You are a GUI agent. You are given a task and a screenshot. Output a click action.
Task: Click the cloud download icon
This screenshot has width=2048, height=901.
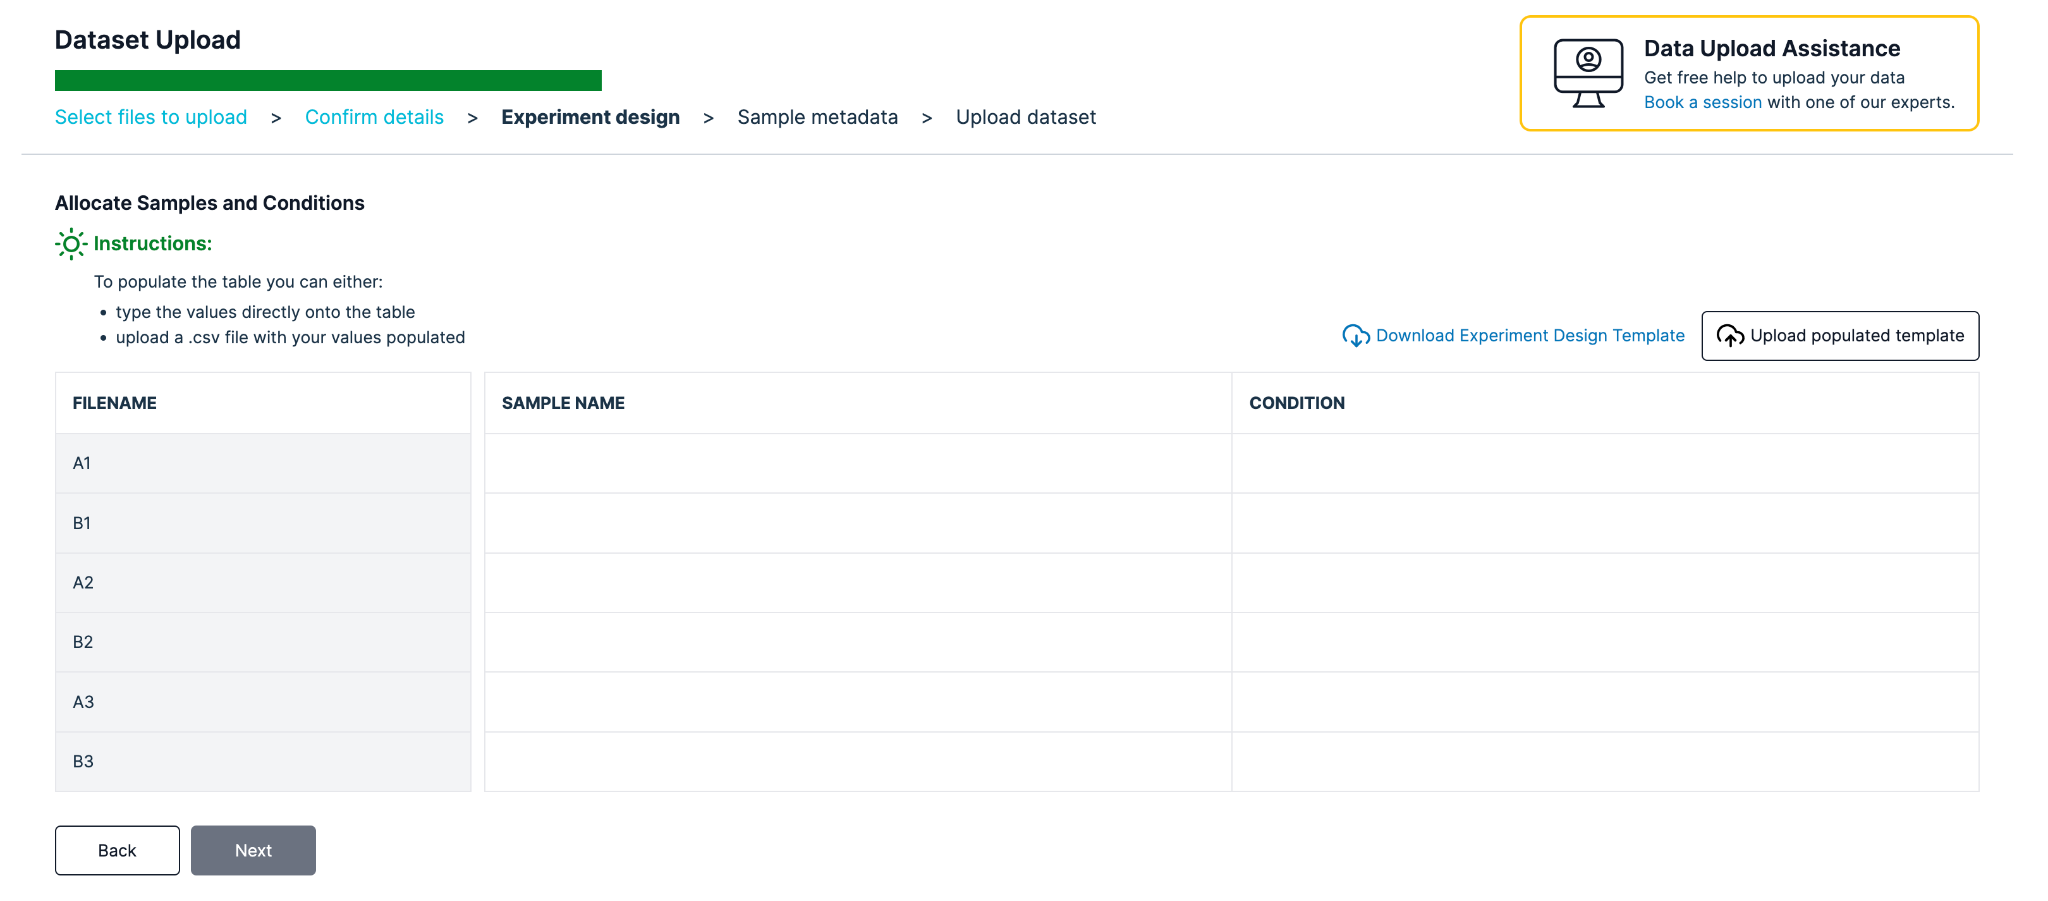pos(1355,336)
